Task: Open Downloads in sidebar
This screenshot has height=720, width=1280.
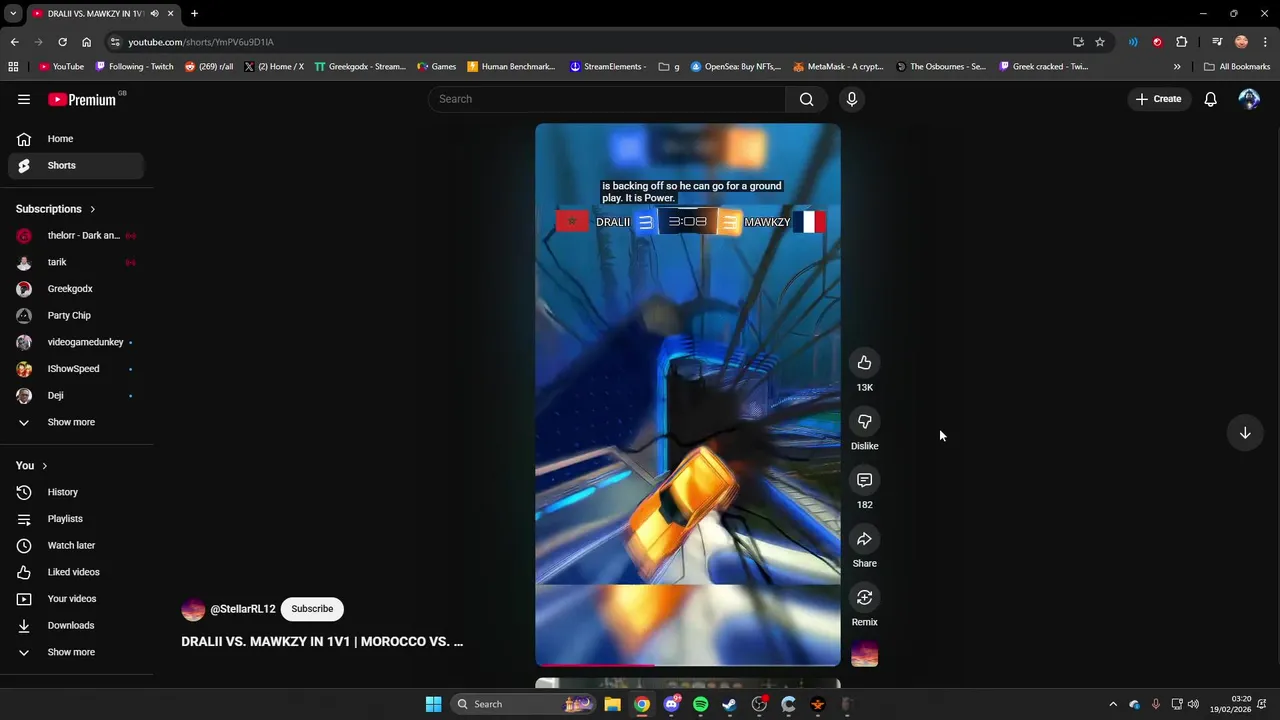Action: 76,625
